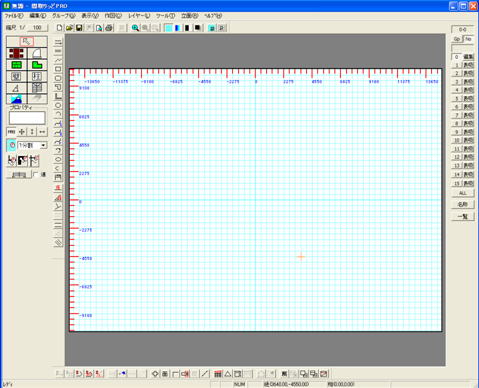This screenshot has width=479, height=388.
Task: Click the new document icon
Action: pos(59,28)
